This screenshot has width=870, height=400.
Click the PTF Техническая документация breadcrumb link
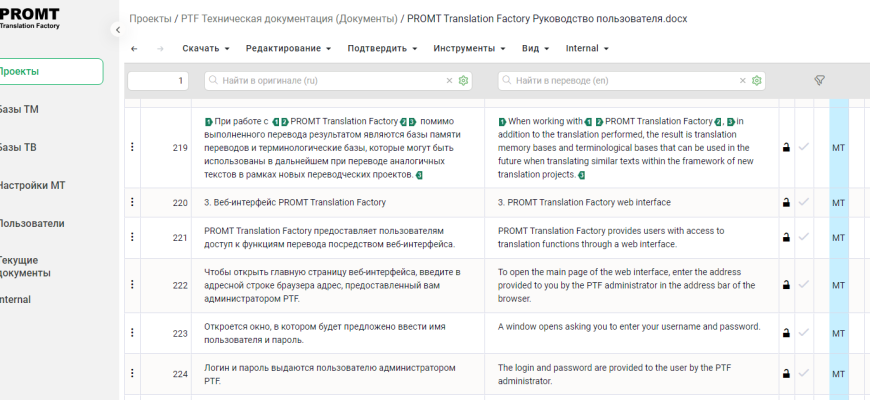(x=290, y=18)
